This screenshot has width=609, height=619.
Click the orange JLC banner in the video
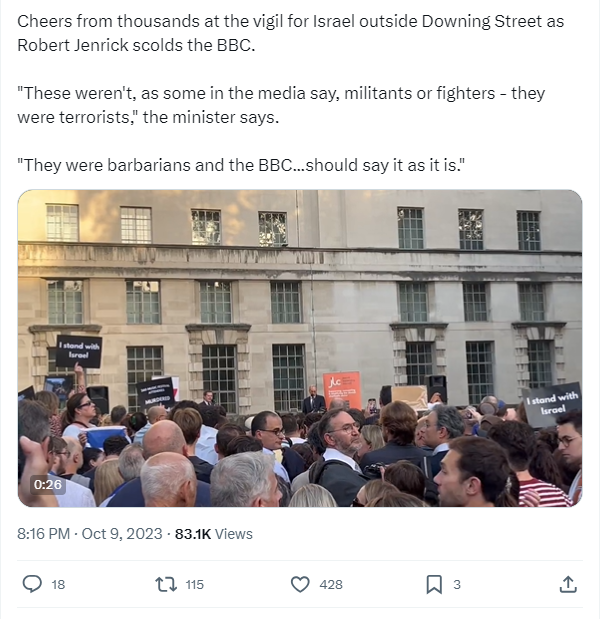click(342, 388)
